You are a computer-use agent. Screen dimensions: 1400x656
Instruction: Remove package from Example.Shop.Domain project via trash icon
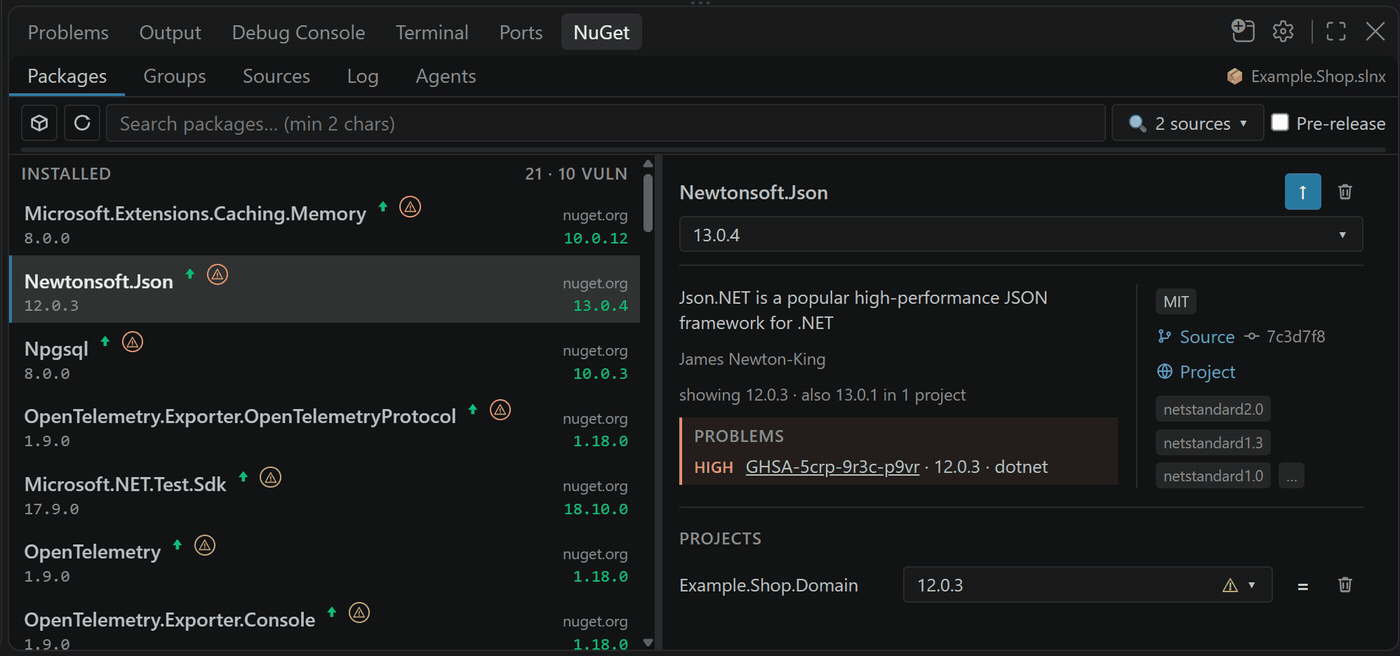pos(1345,585)
